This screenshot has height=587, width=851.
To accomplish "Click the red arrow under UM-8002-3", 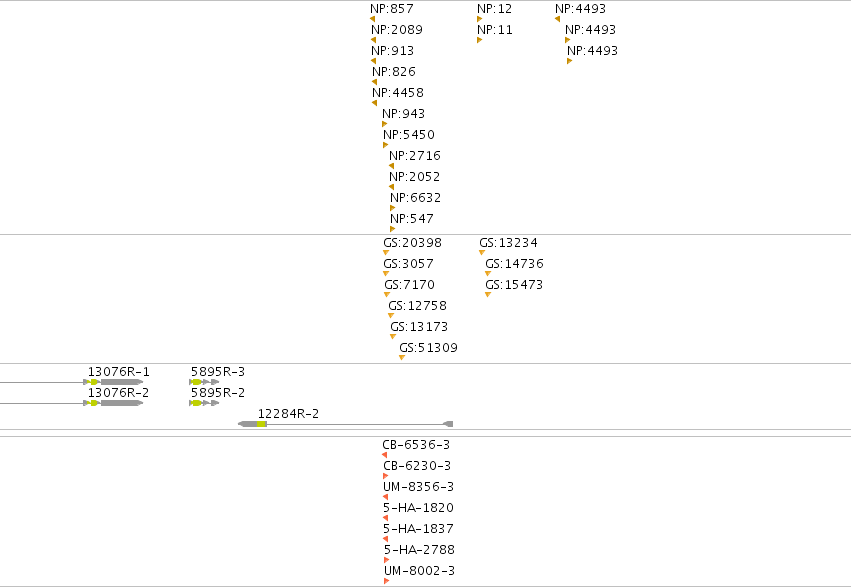I will pyautogui.click(x=386, y=581).
